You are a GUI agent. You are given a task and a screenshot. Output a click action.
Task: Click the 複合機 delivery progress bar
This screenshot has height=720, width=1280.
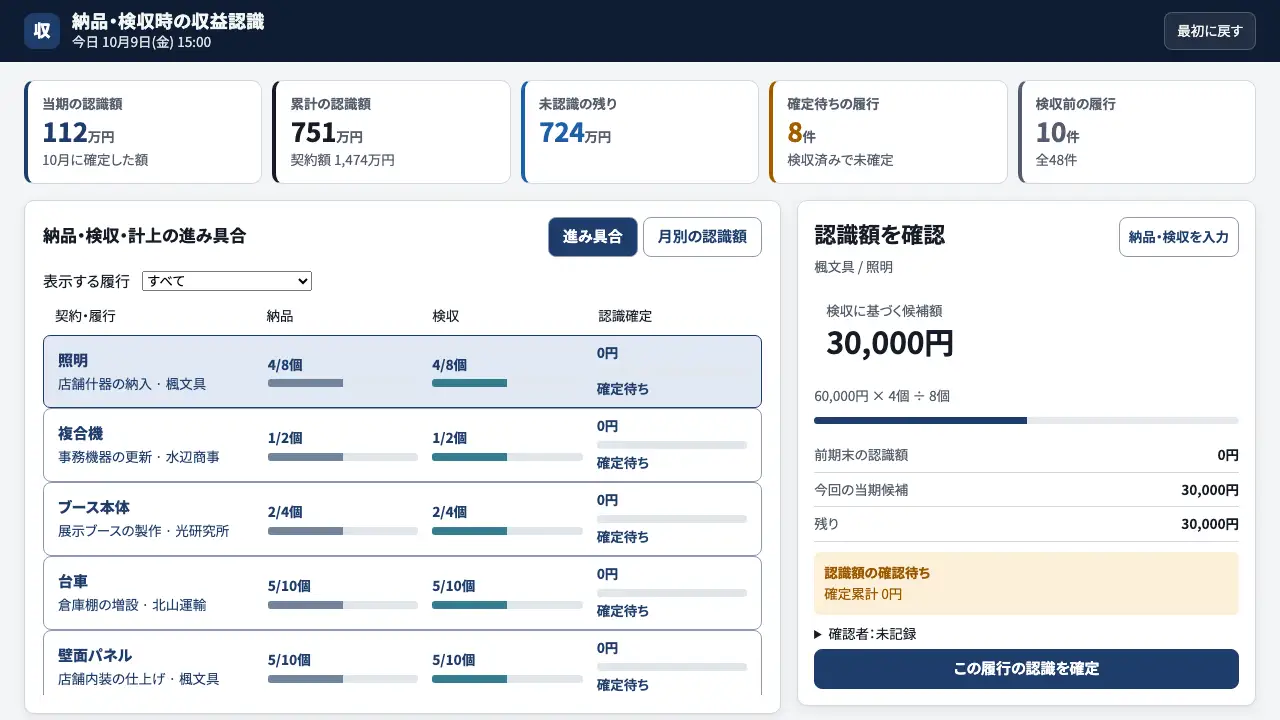click(343, 457)
